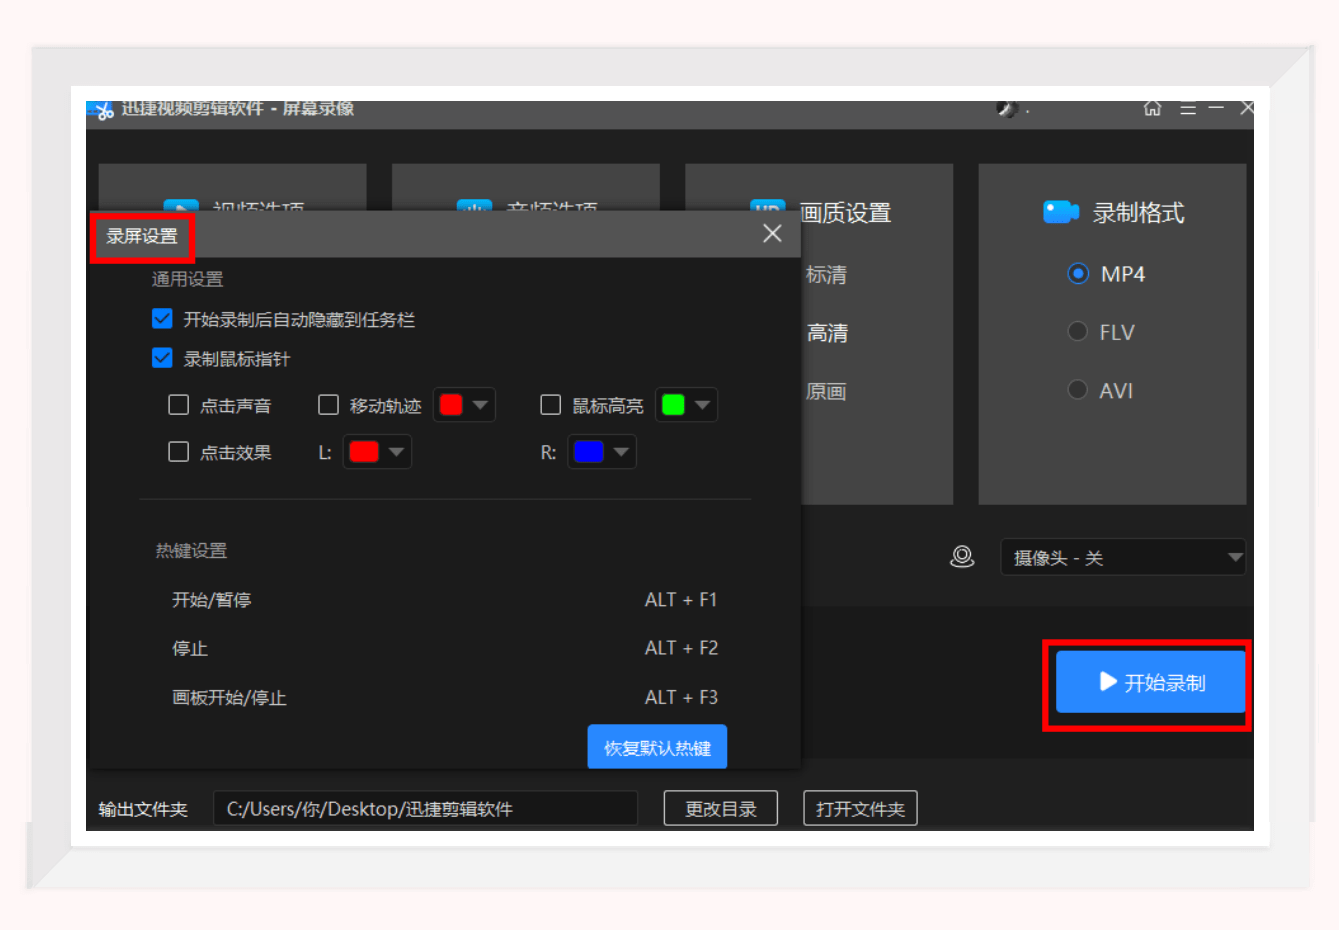The image size is (1339, 932).
Task: Select the 录制格式 camera icon
Action: pos(1060,212)
